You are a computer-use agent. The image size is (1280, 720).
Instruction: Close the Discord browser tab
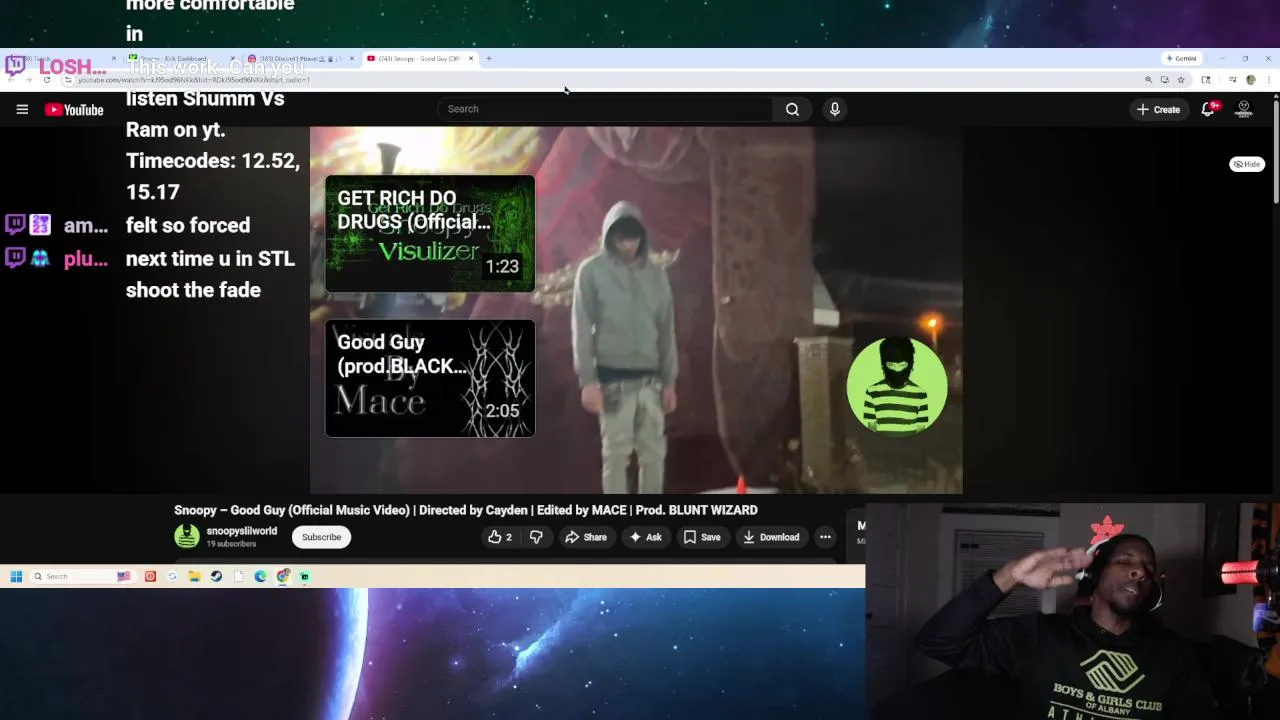[352, 59]
